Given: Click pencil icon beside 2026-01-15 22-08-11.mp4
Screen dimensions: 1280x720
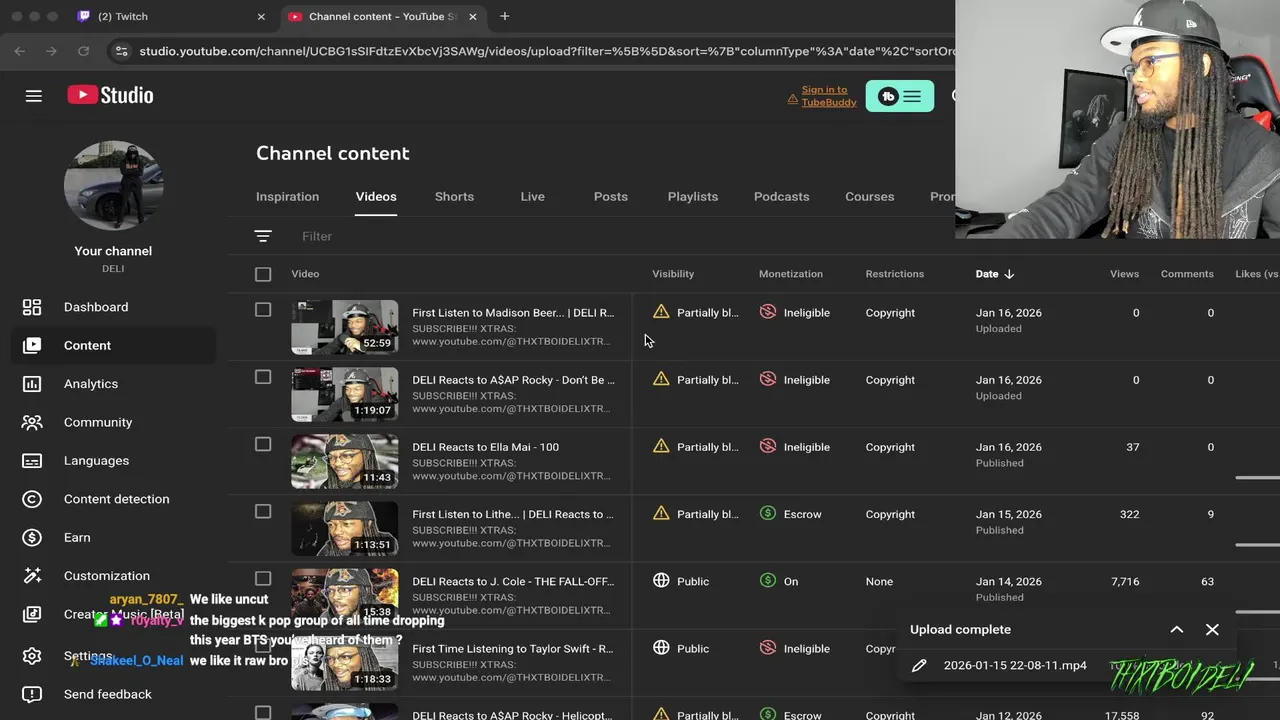Looking at the screenshot, I should [x=919, y=665].
